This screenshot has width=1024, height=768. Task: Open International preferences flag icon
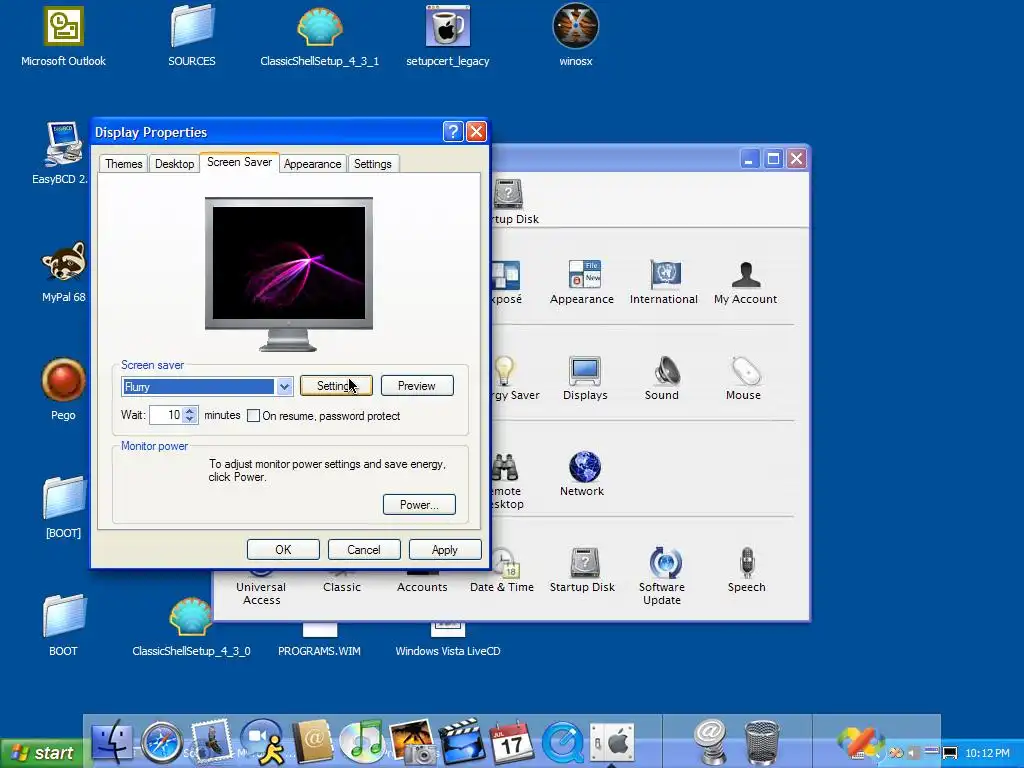(x=664, y=282)
